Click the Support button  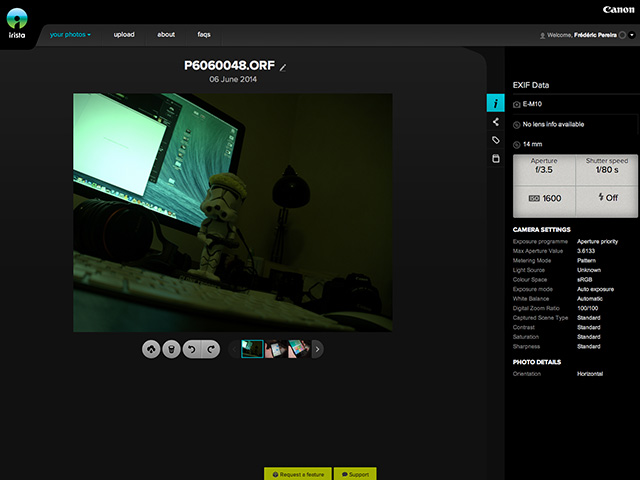[x=355, y=474]
